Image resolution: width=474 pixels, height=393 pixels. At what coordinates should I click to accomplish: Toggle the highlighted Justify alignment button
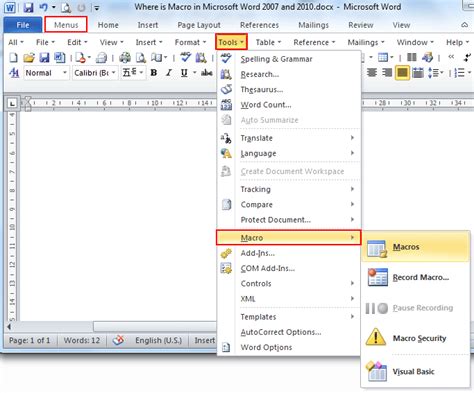point(402,73)
